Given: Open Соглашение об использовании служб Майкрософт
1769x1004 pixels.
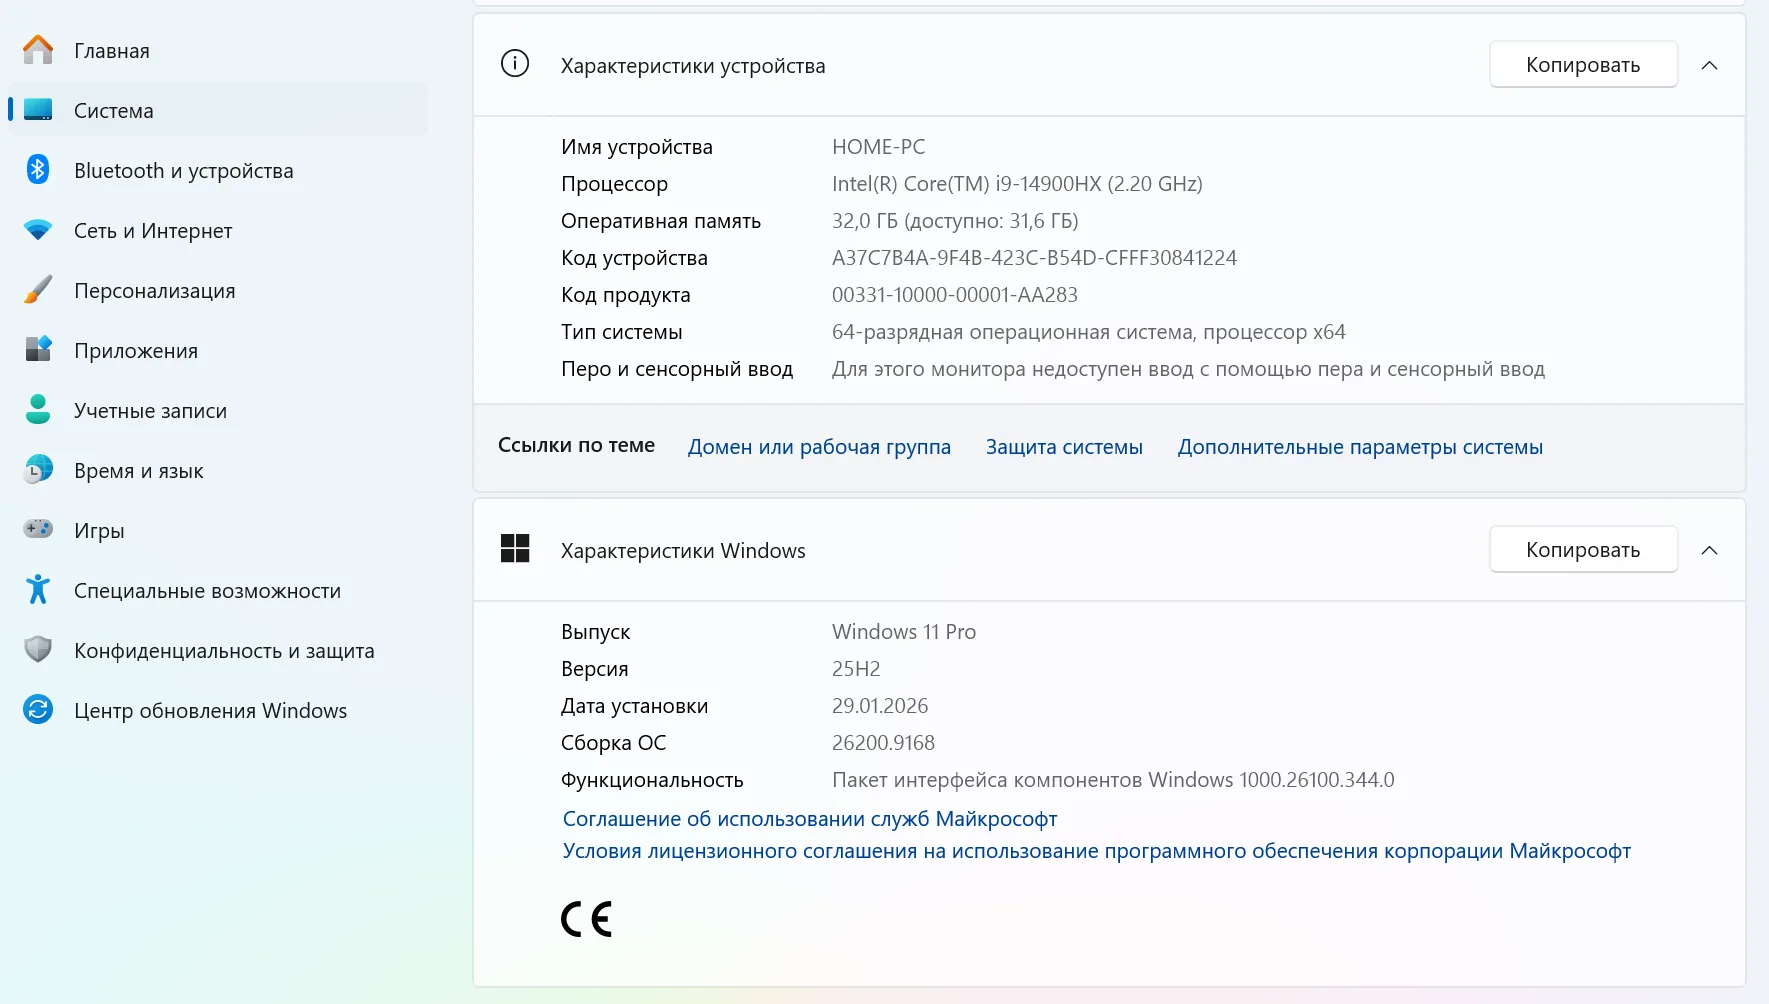Looking at the screenshot, I should click(x=810, y=819).
